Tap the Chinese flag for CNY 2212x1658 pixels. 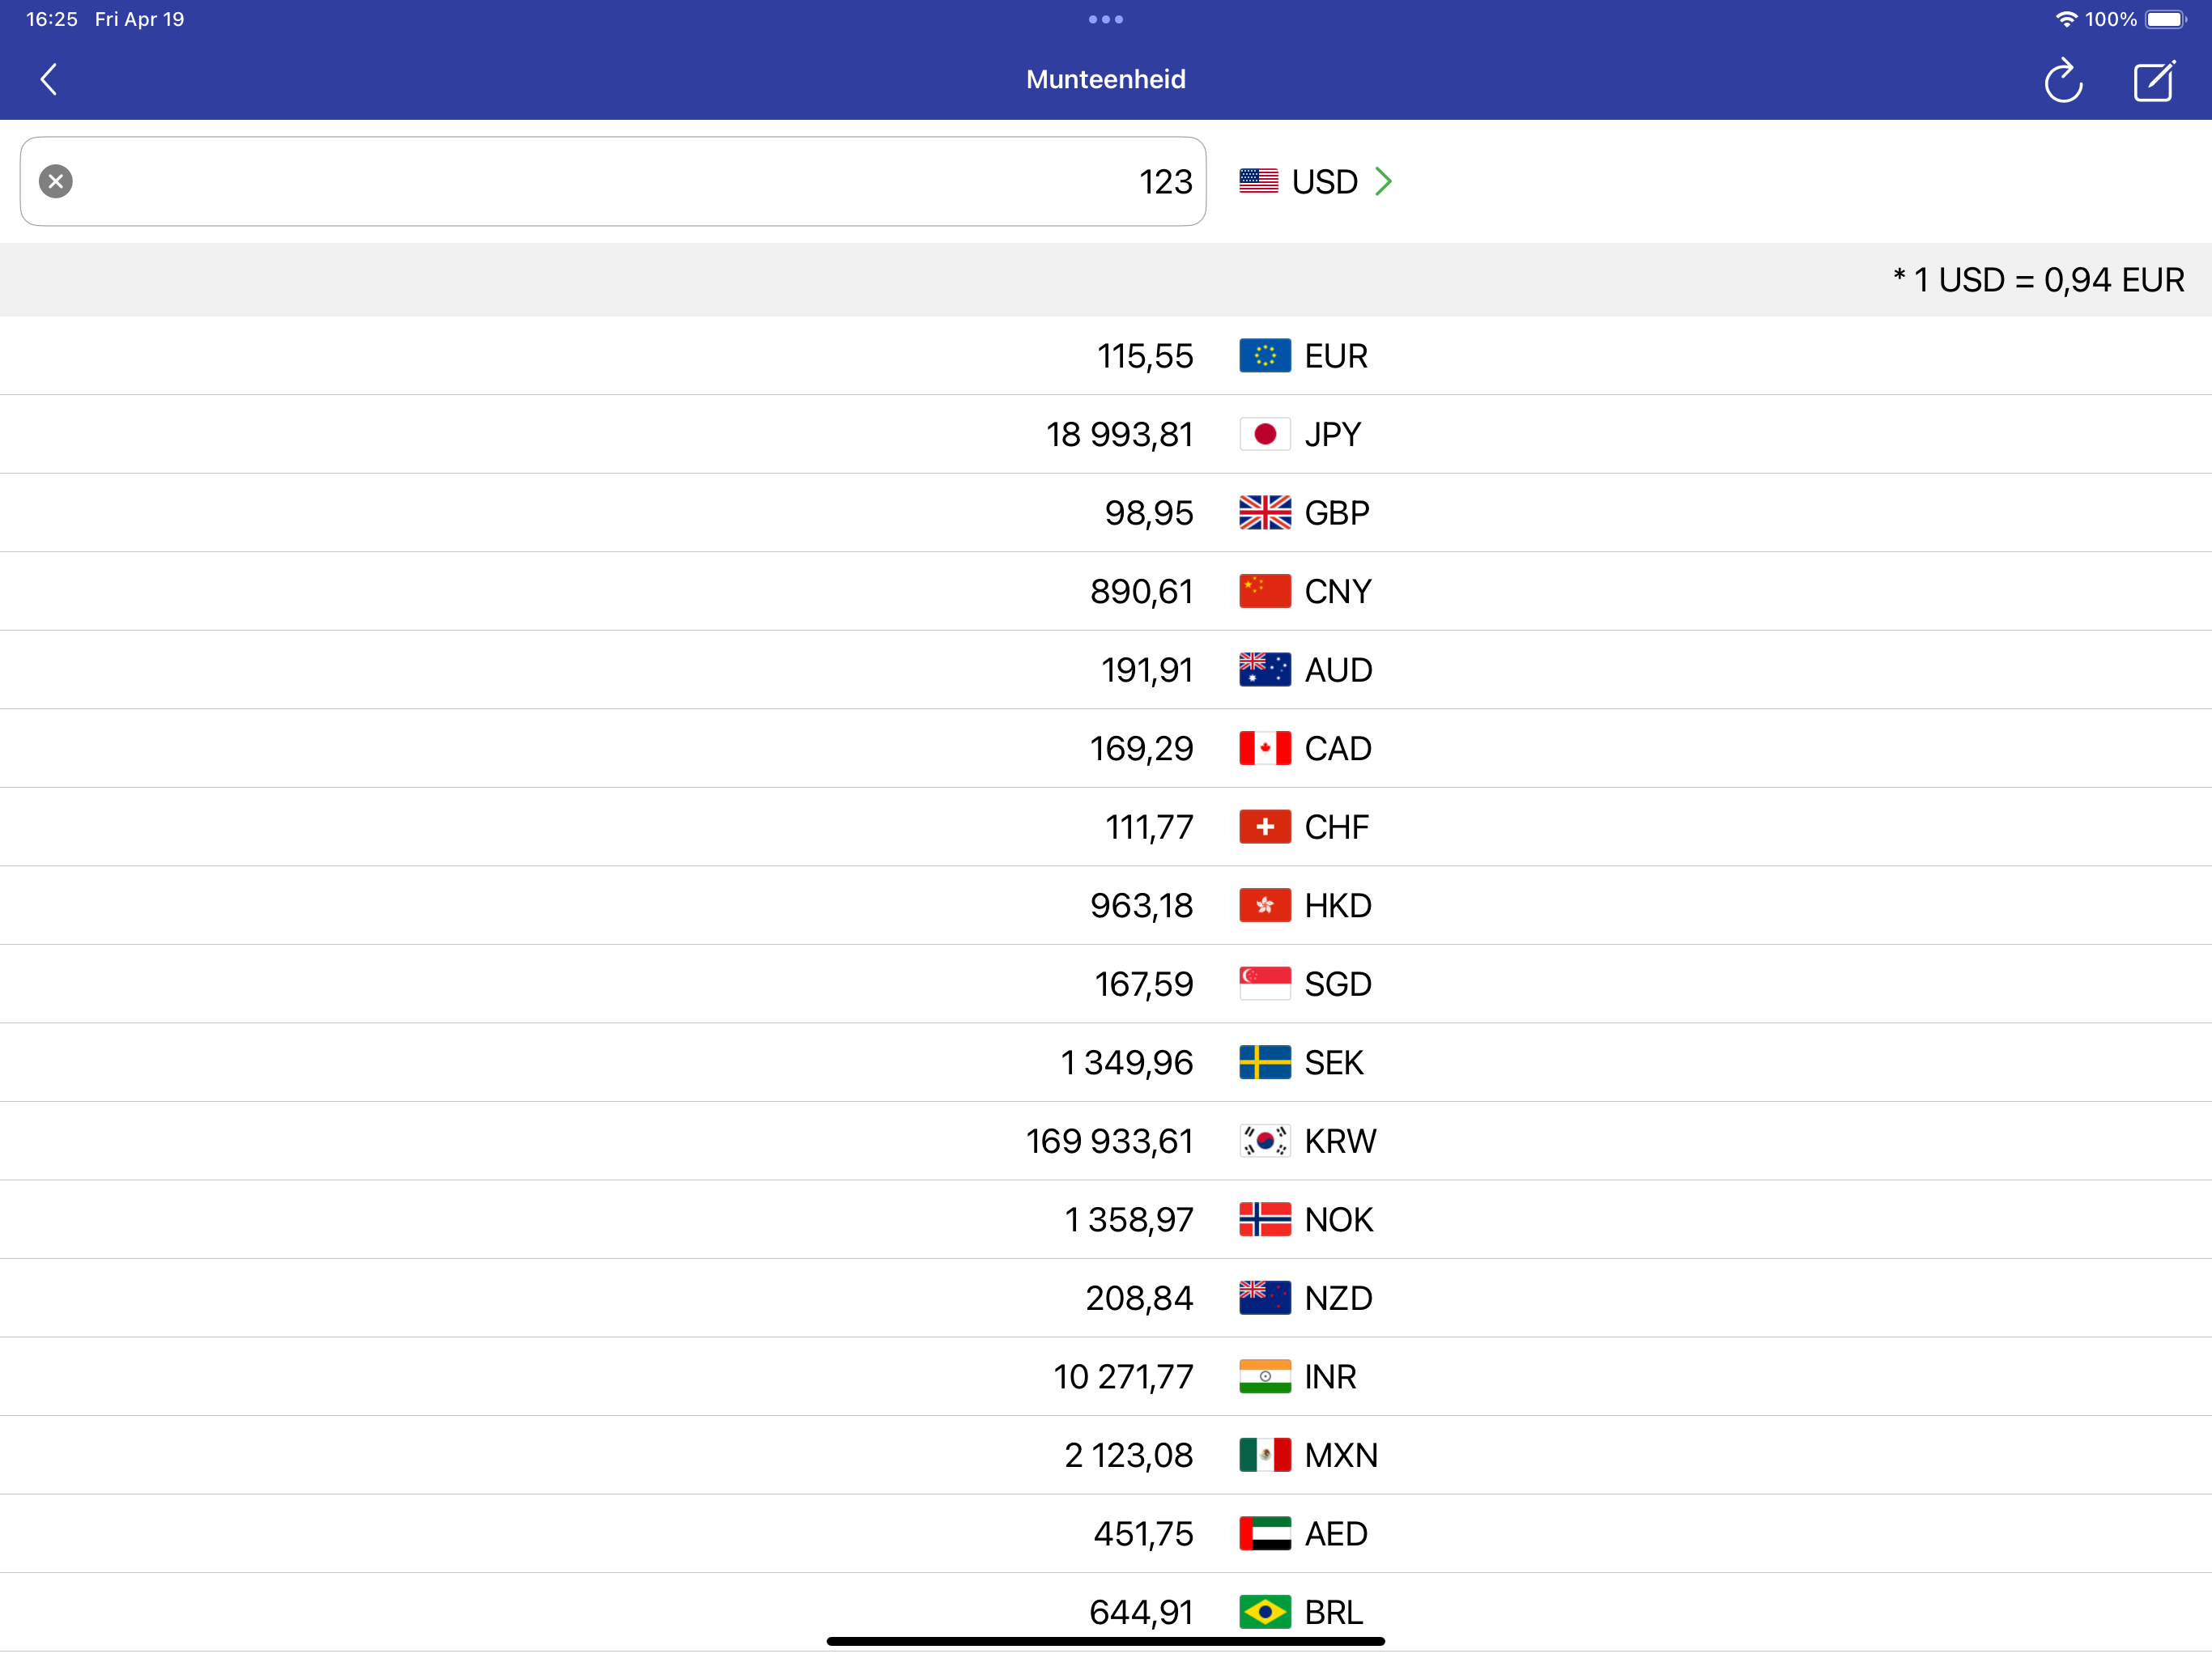click(x=1264, y=591)
